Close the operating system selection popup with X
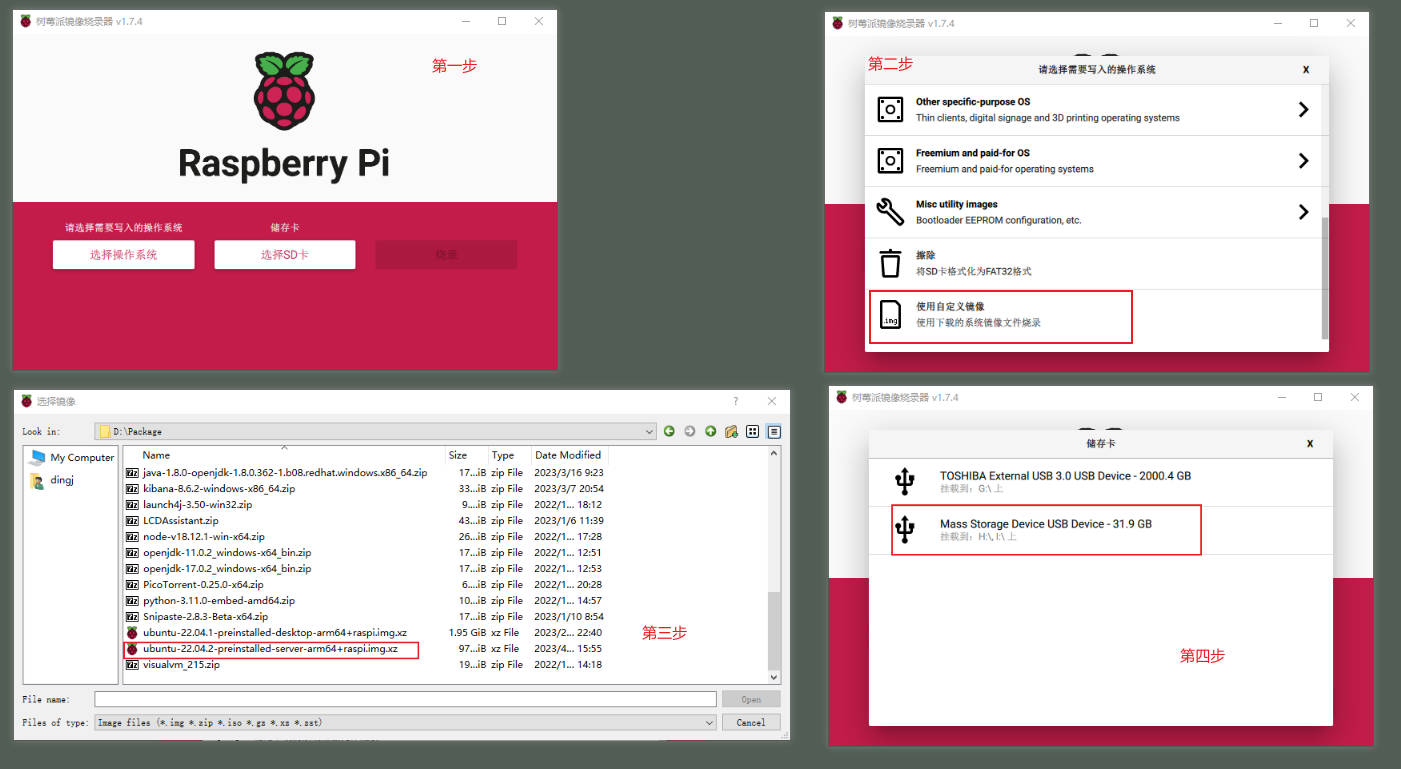Viewport: 1401px width, 769px height. (x=1306, y=70)
